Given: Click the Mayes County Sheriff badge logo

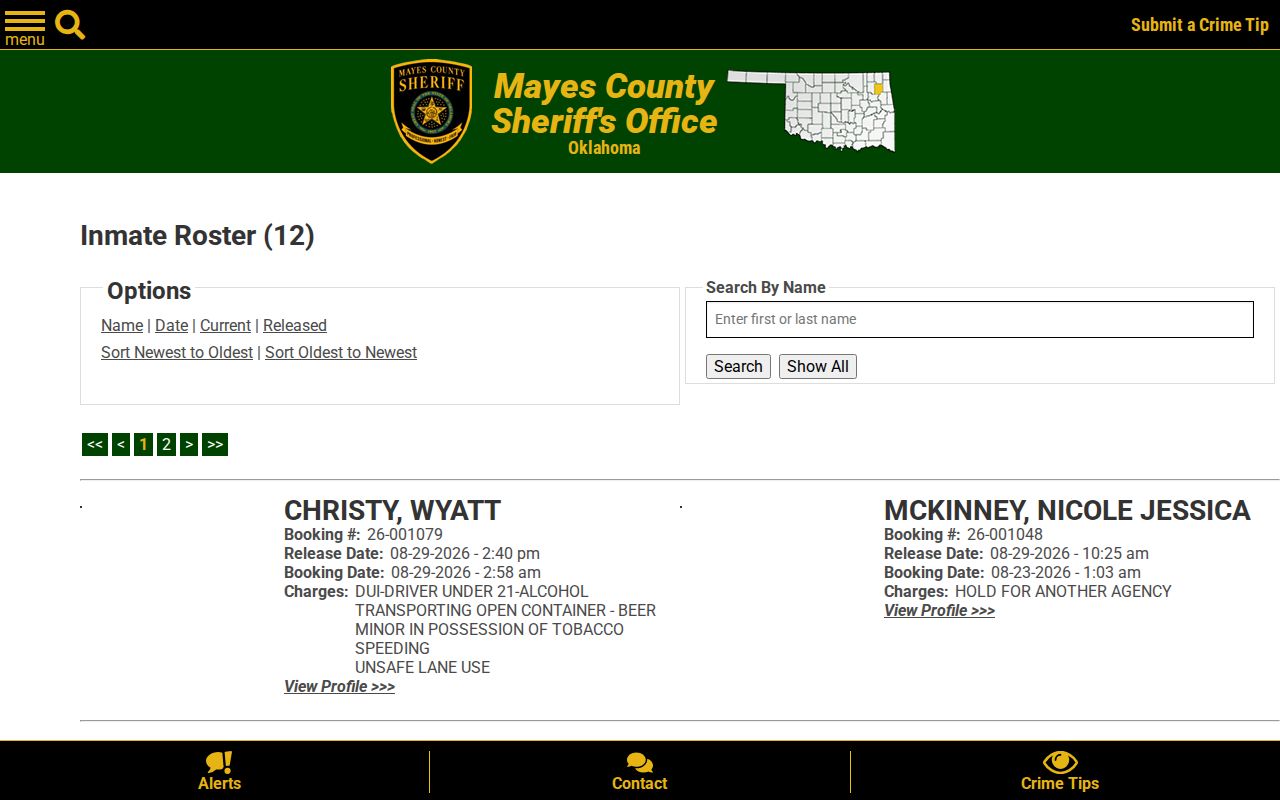Looking at the screenshot, I should tap(431, 111).
